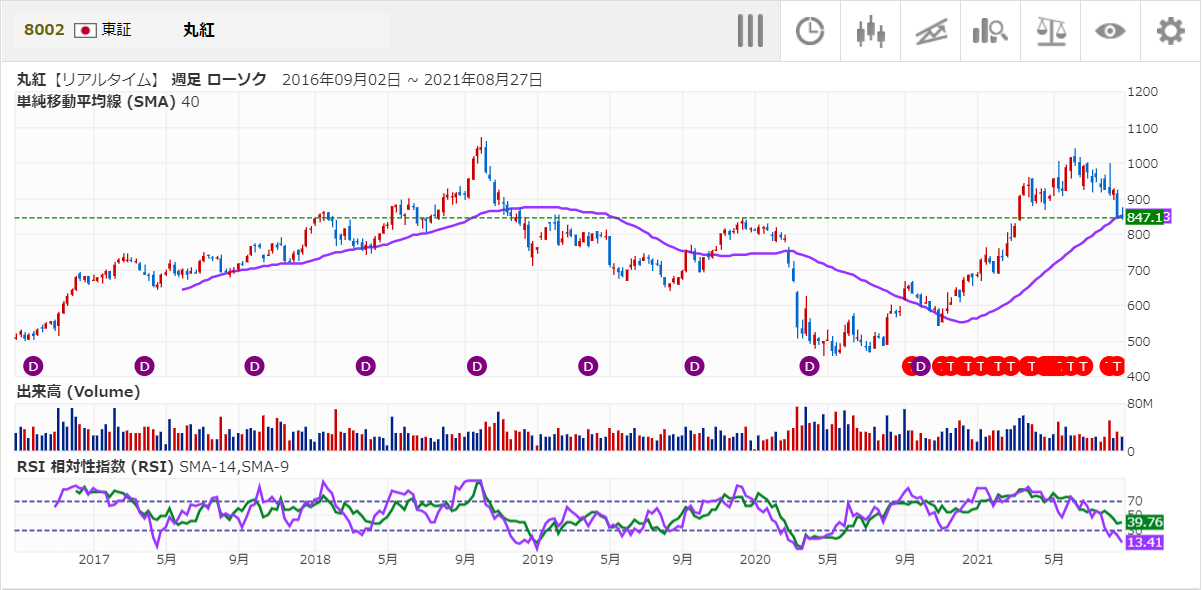Open the indicator search bar-chart icon
The height and width of the screenshot is (590, 1203).
click(x=990, y=31)
